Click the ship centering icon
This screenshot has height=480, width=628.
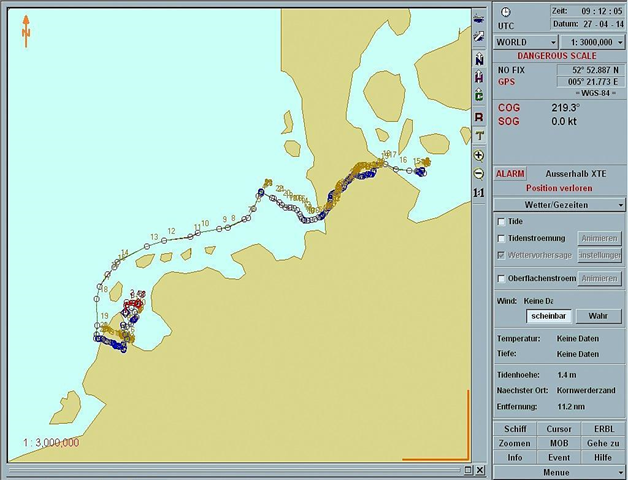tap(479, 18)
